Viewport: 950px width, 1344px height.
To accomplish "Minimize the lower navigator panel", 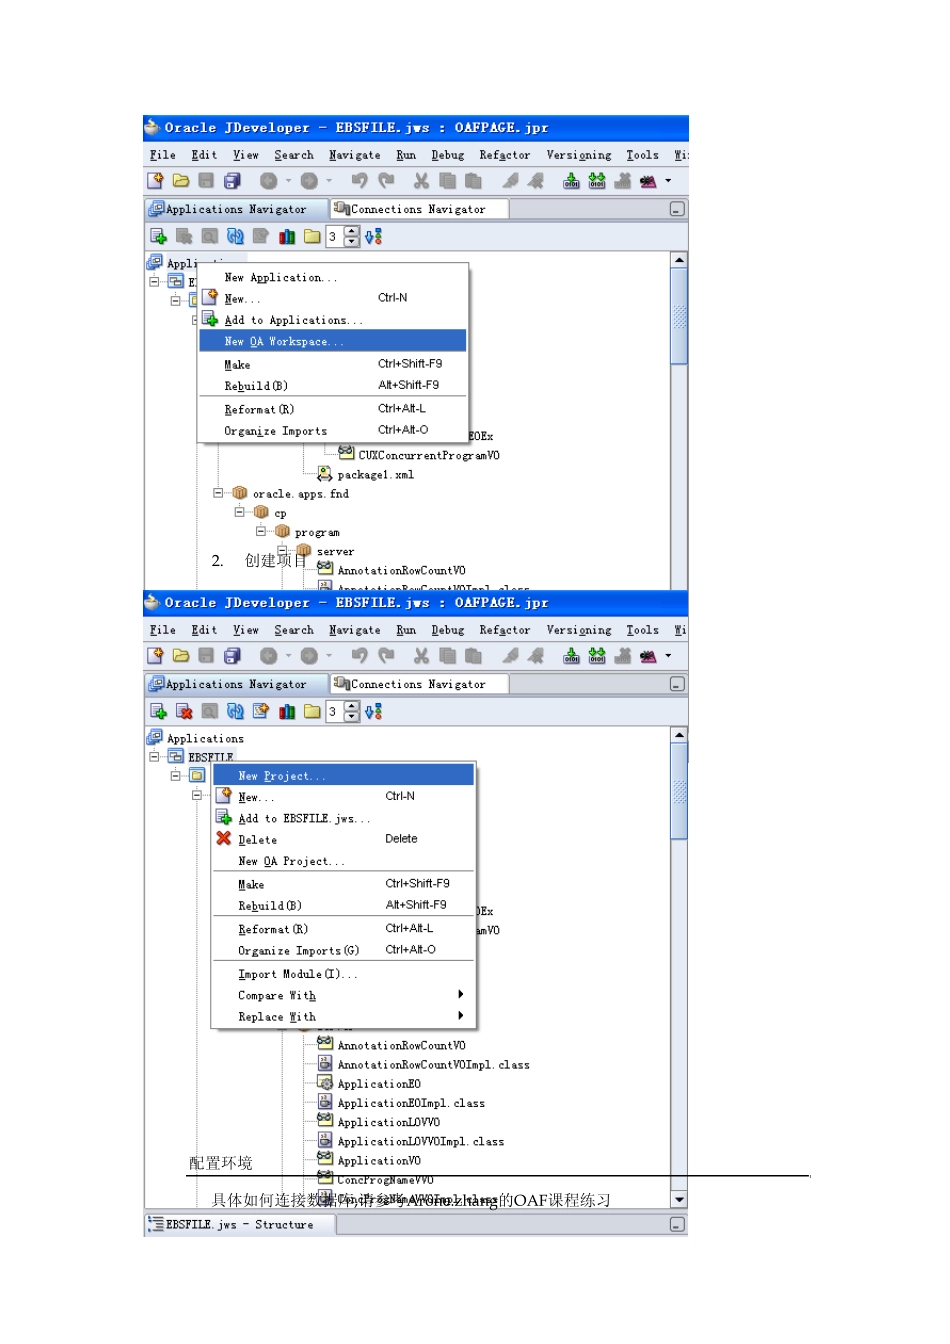I will tap(677, 684).
